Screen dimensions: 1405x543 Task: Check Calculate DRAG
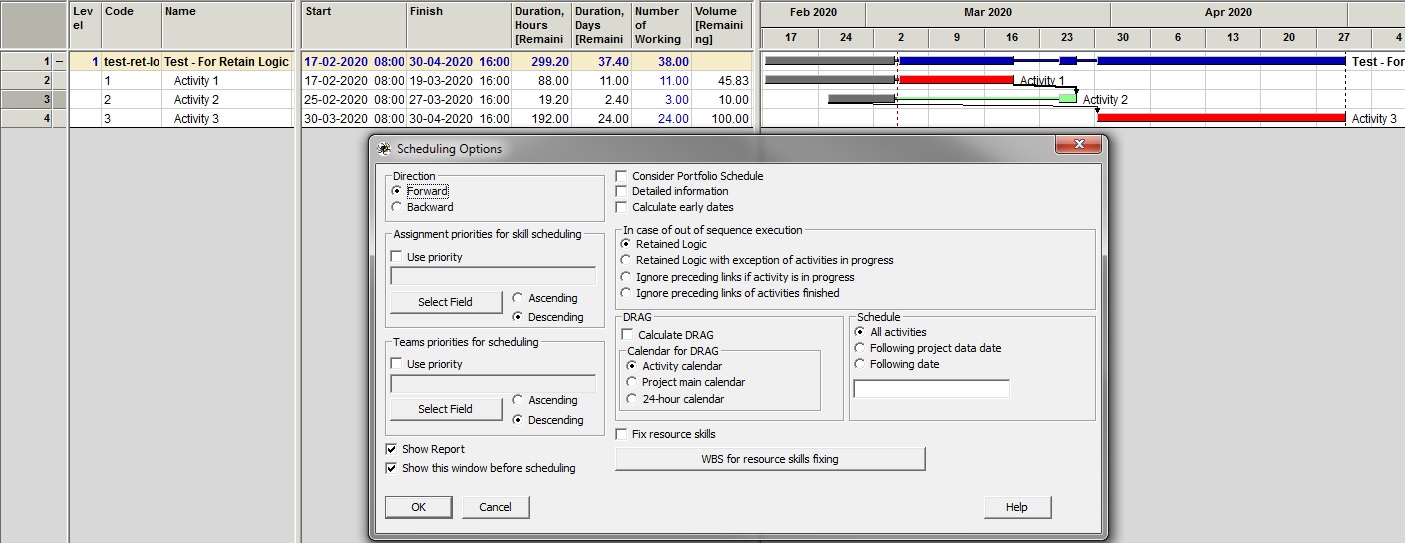628,335
